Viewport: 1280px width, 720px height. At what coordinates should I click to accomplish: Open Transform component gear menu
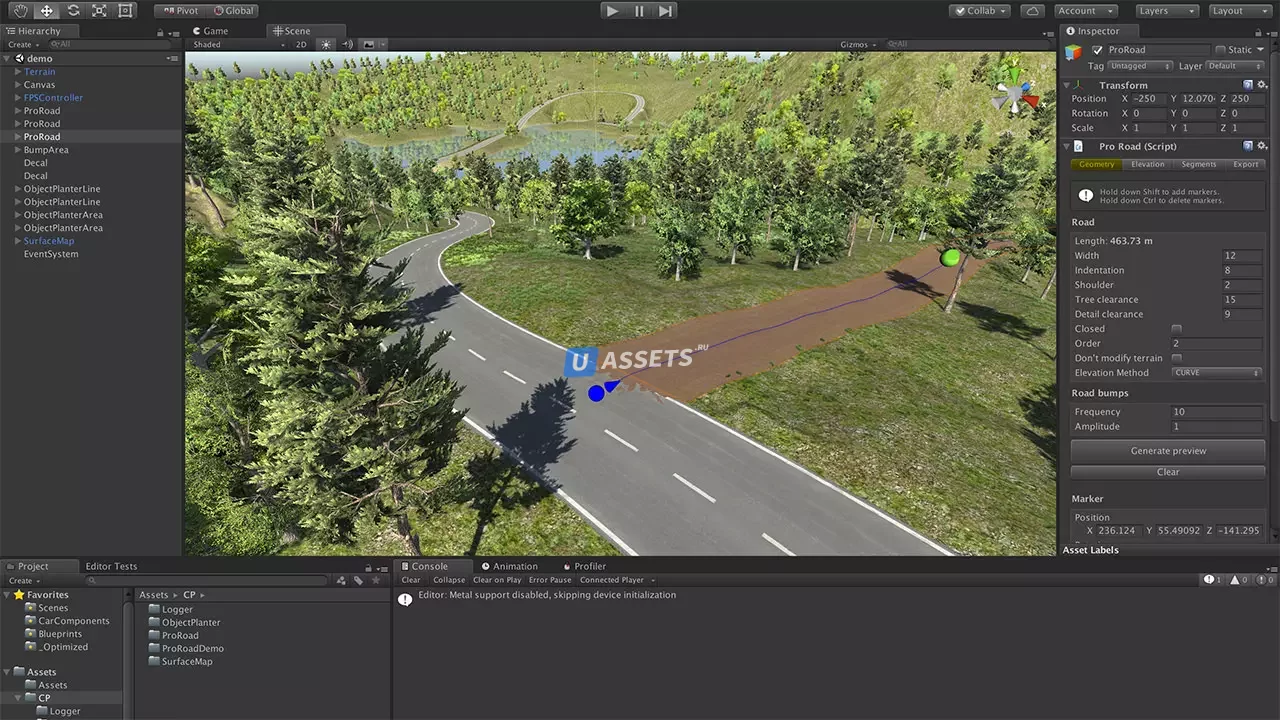[x=1262, y=85]
